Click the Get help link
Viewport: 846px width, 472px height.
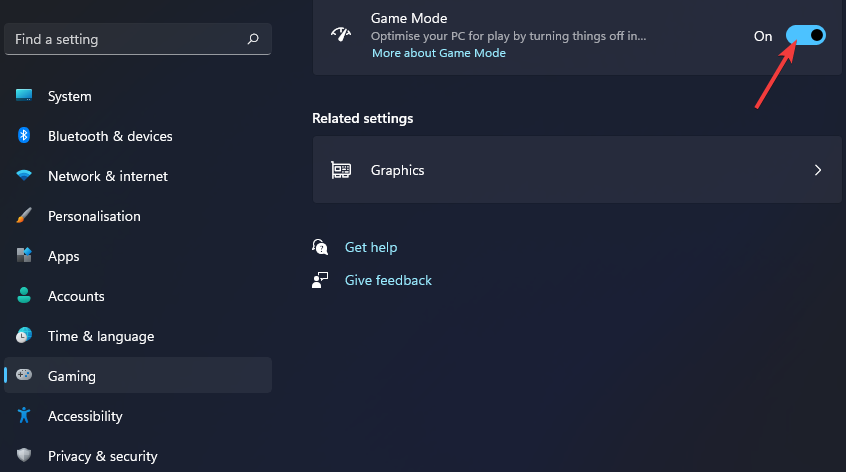click(371, 247)
